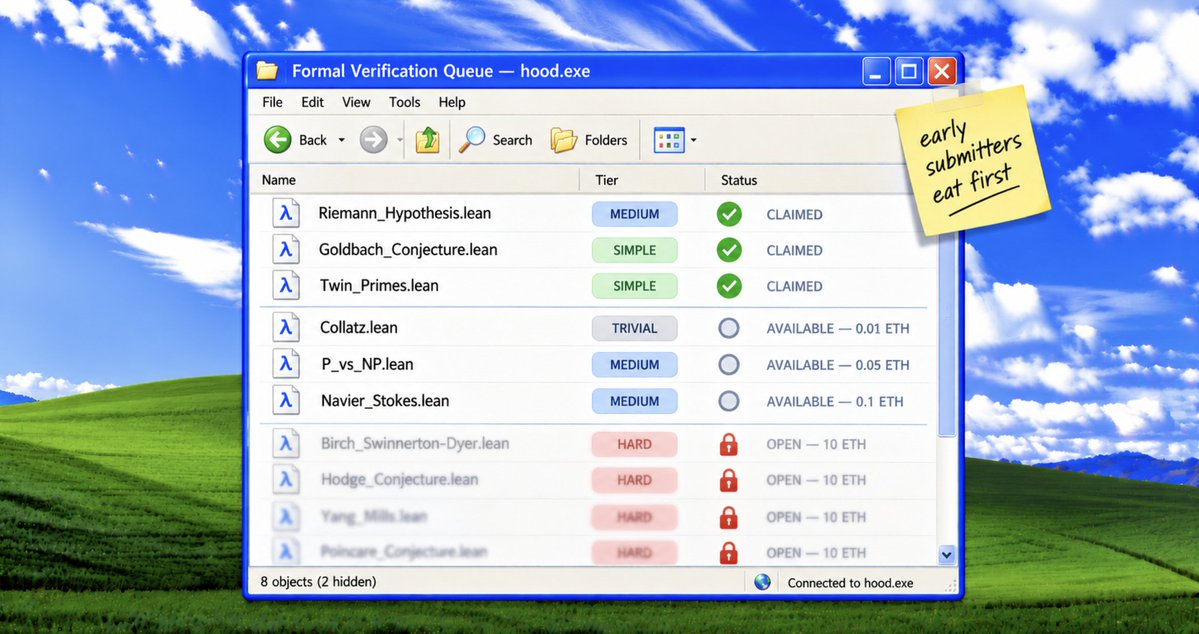Select the P_vs_NP.lean file icon
Viewport: 1199px width, 634px height.
(x=286, y=365)
